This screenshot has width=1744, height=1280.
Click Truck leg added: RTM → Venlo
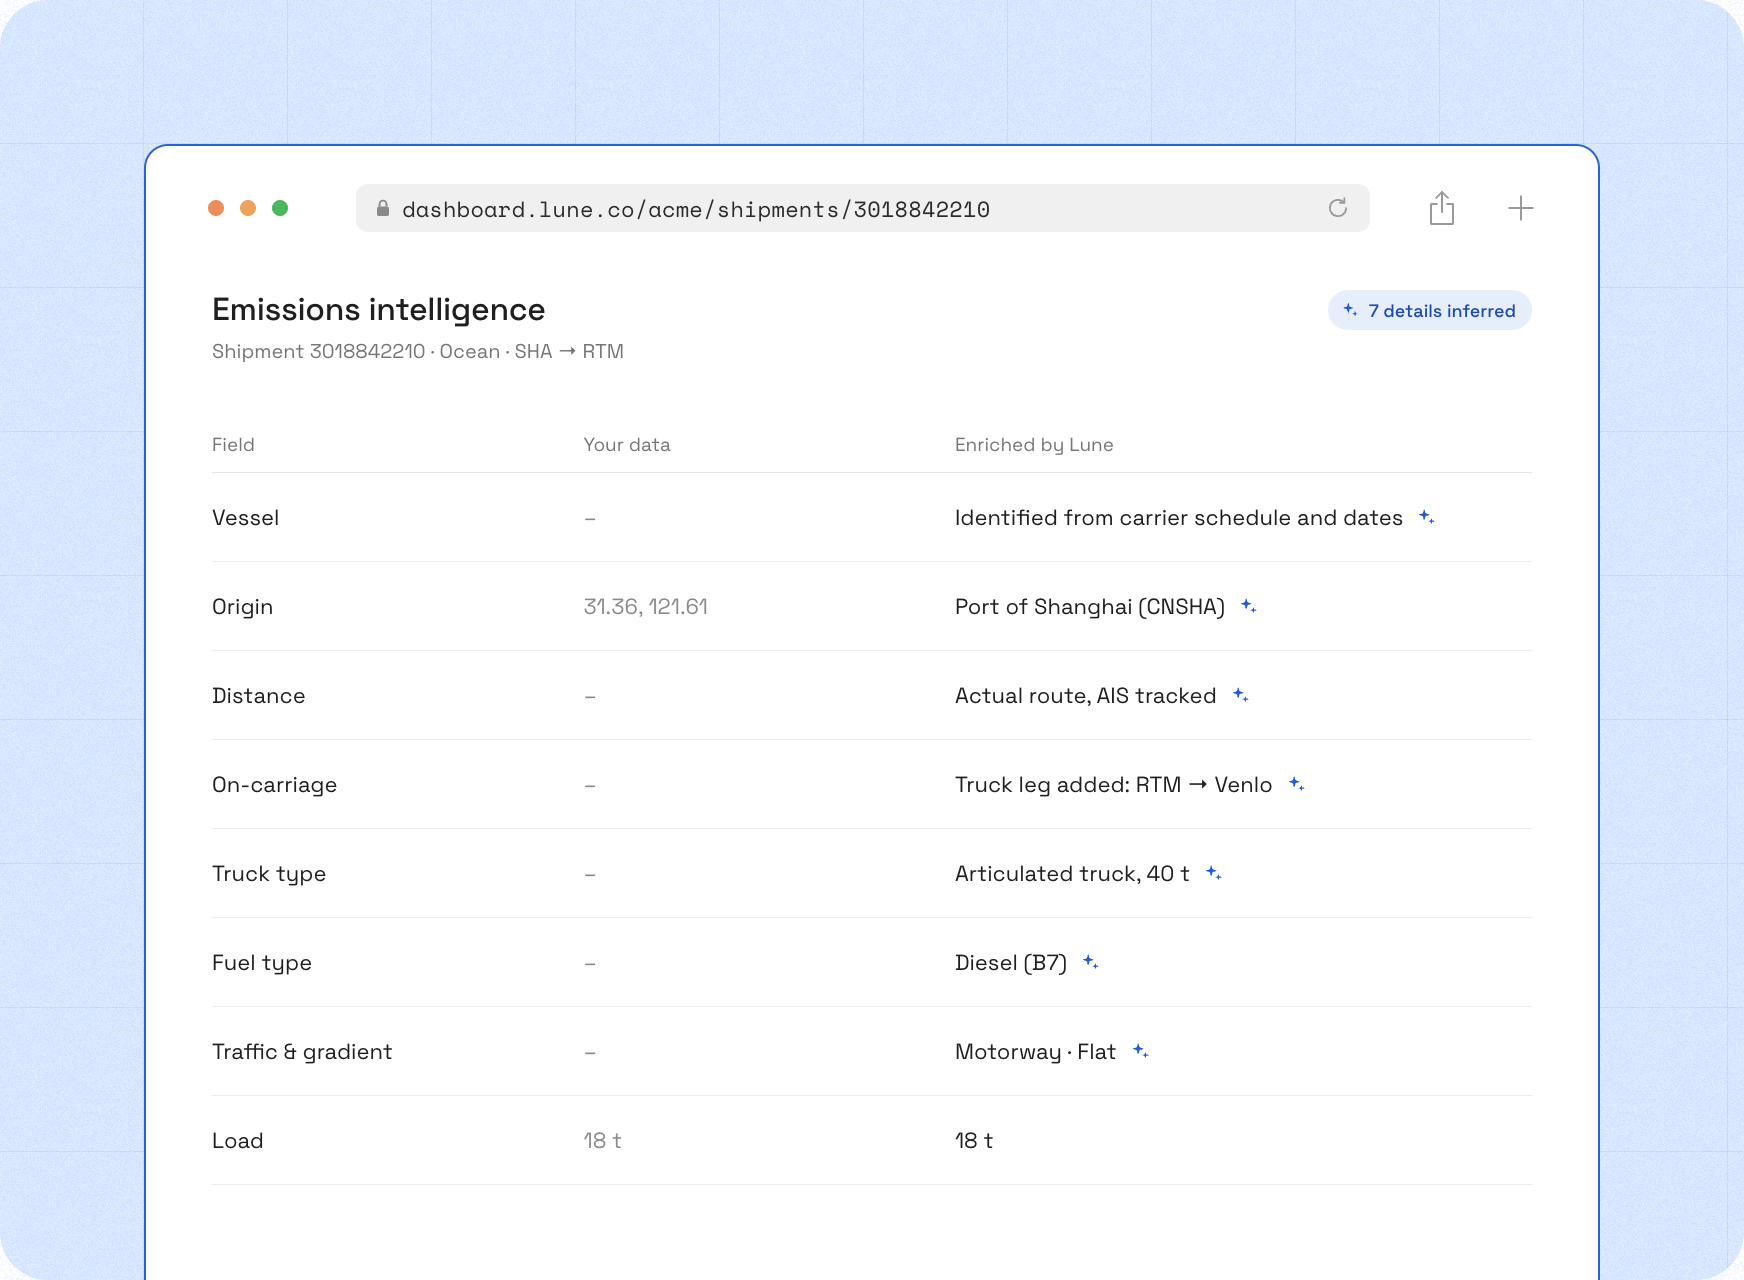pyautogui.click(x=1114, y=784)
